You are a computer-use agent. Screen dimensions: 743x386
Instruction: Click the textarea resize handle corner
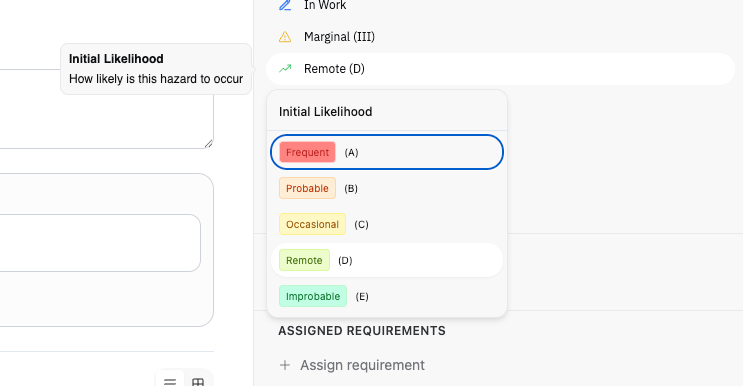click(x=208, y=144)
